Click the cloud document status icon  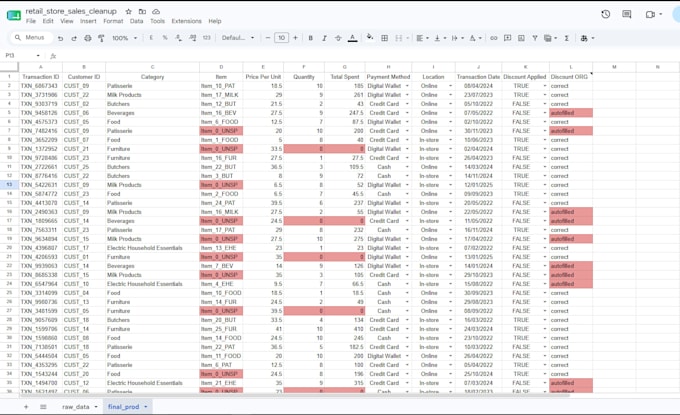[x=156, y=12]
